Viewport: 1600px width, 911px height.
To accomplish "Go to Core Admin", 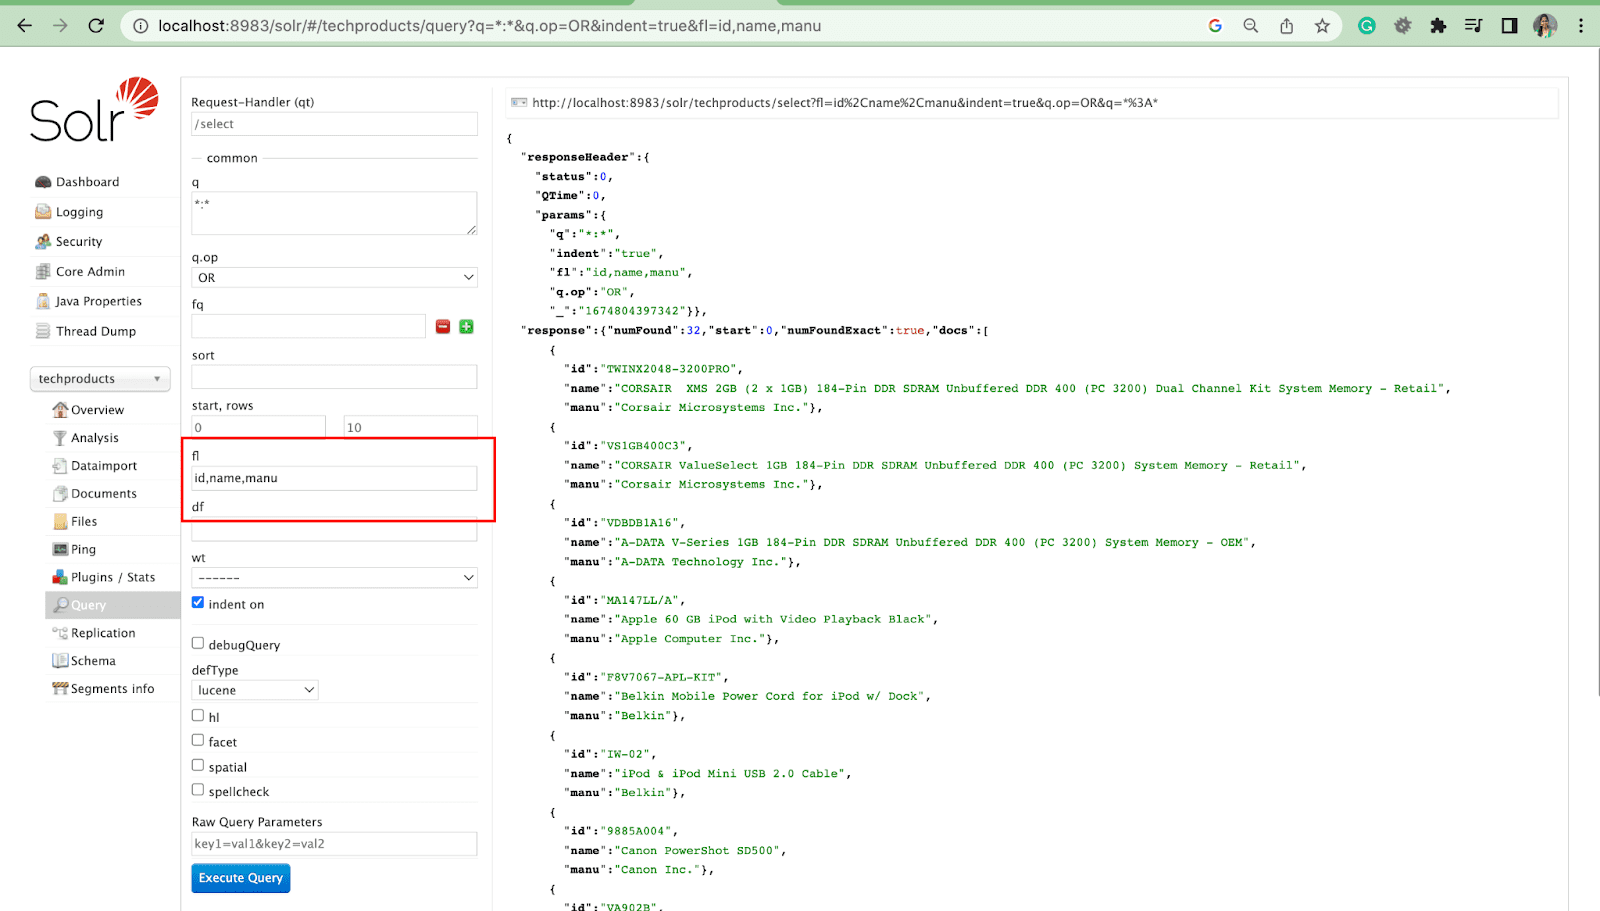I will tap(90, 272).
